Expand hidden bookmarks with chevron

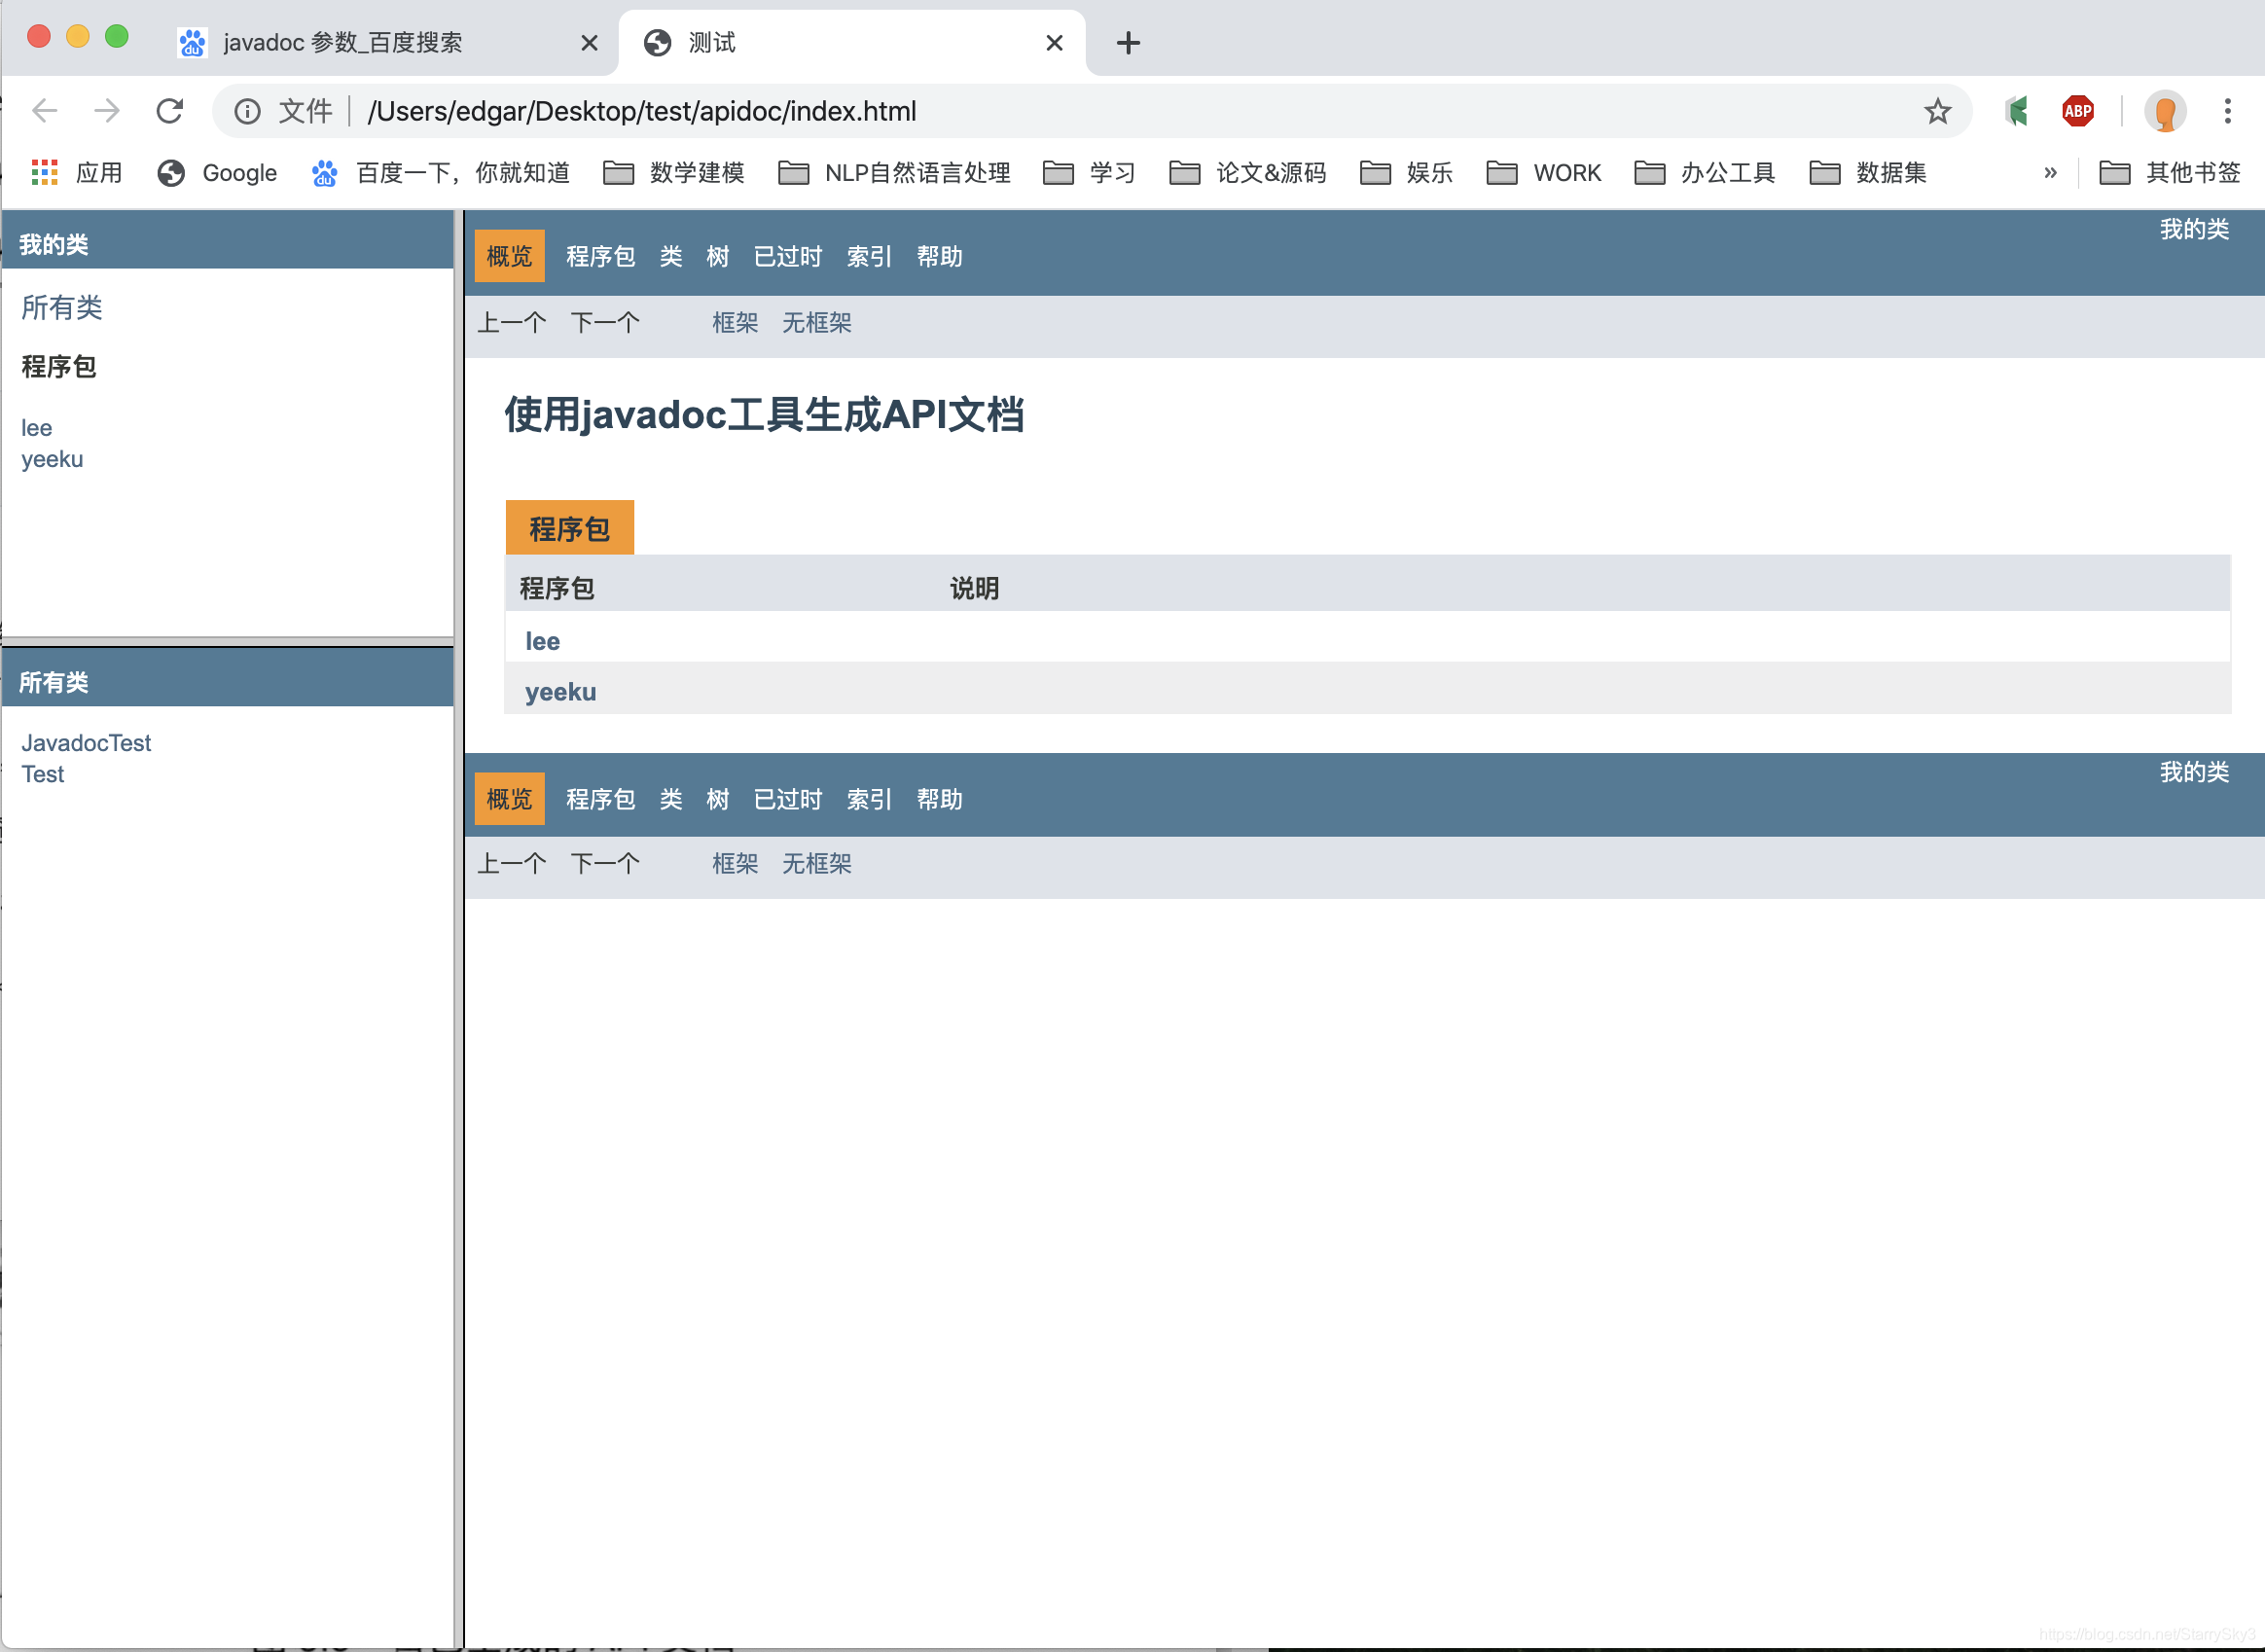(2050, 173)
